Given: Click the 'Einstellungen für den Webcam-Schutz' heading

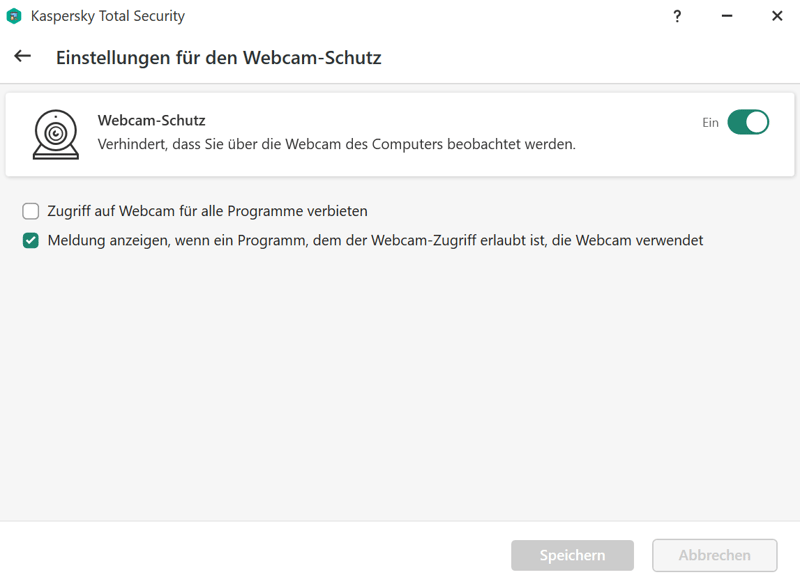Looking at the screenshot, I should (218, 57).
